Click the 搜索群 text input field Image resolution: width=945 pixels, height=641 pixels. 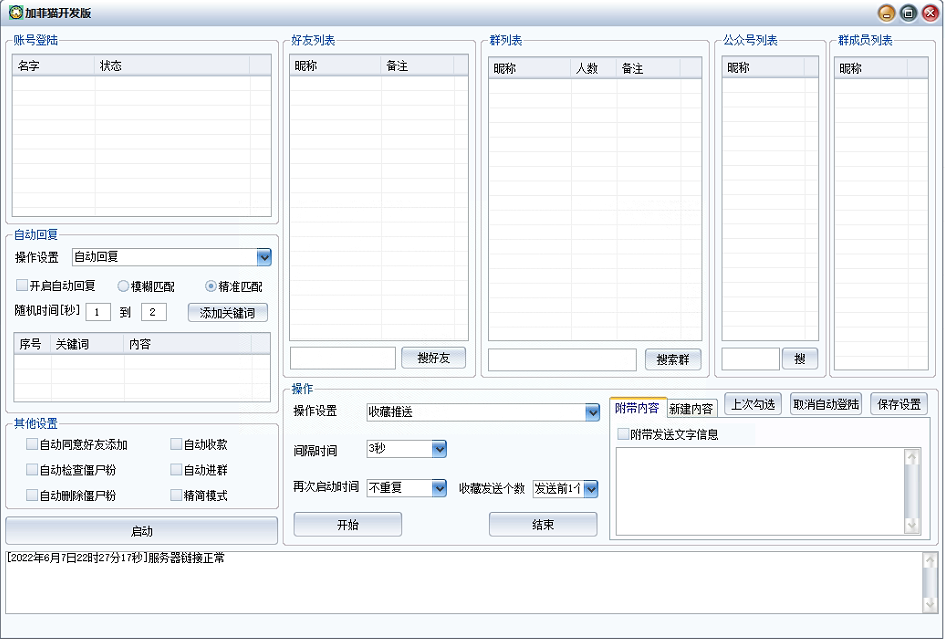(562, 359)
